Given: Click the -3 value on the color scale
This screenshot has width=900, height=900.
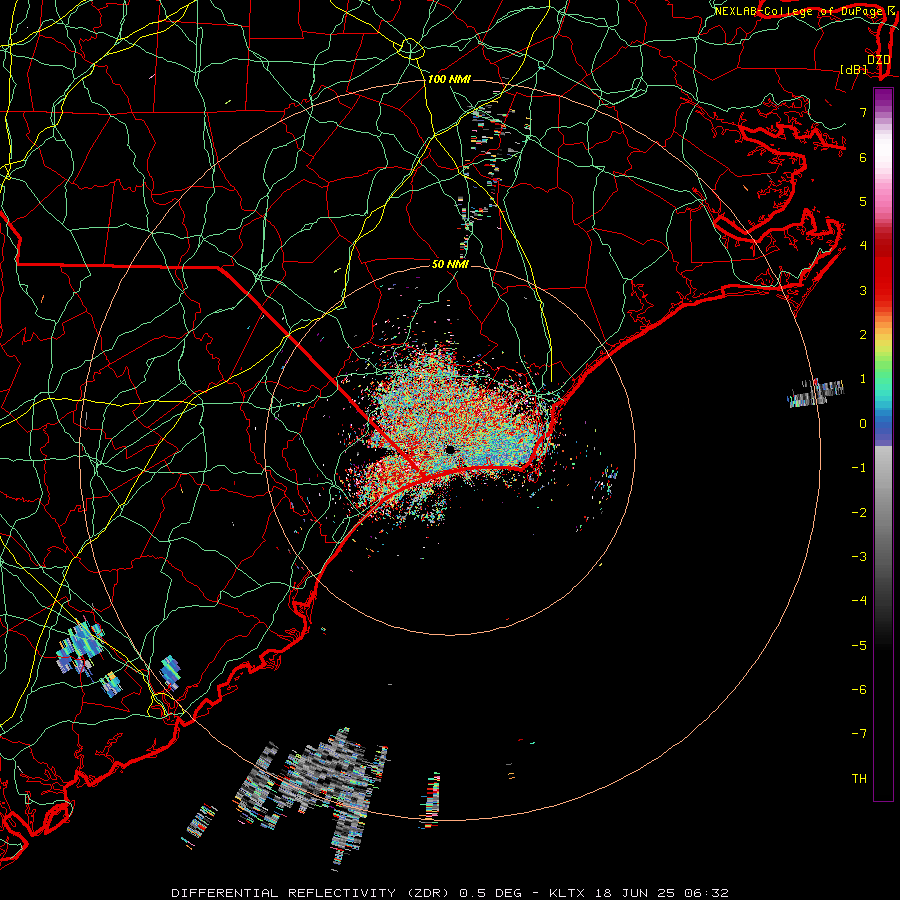Looking at the screenshot, I should point(859,557).
